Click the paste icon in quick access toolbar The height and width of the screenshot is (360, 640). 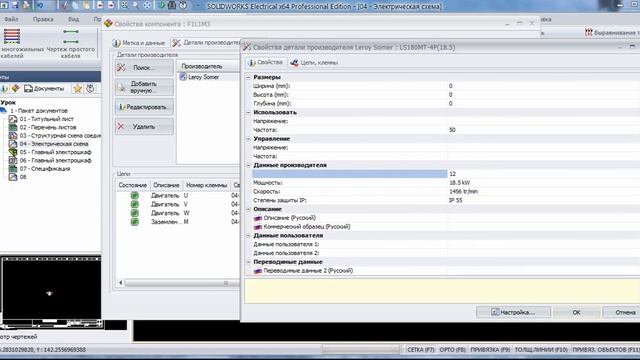(87, 5)
